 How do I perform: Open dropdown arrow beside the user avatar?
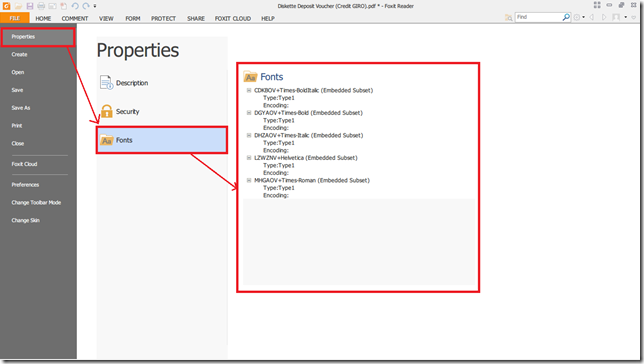[x=626, y=17]
